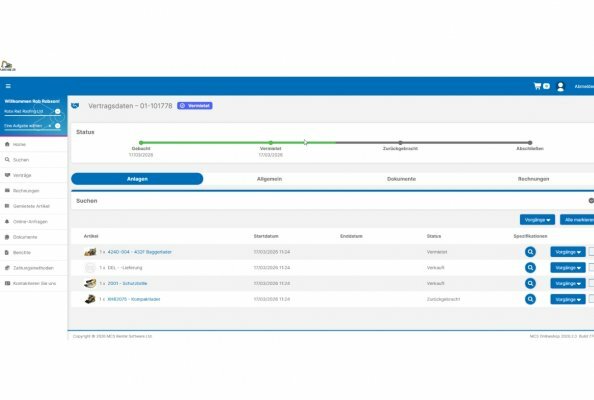Open Vorgänge dropdown for Kompaktlader row
Screen dimensions: 594x400
click(568, 299)
